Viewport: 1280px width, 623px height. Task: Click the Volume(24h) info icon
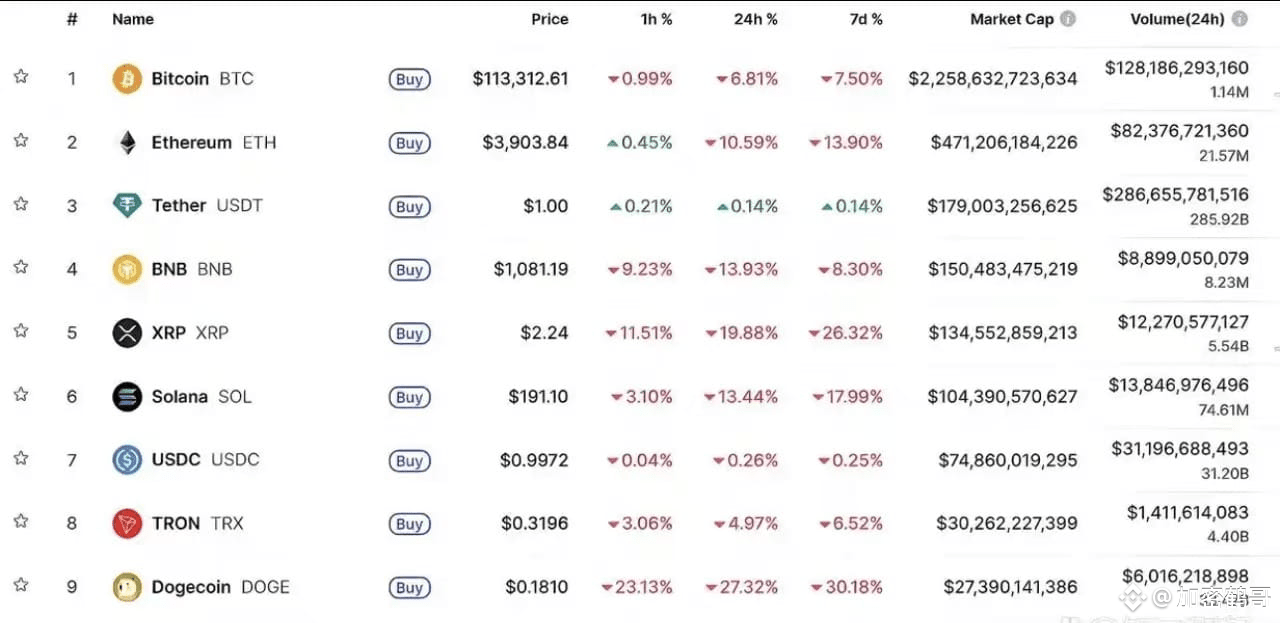[1240, 19]
